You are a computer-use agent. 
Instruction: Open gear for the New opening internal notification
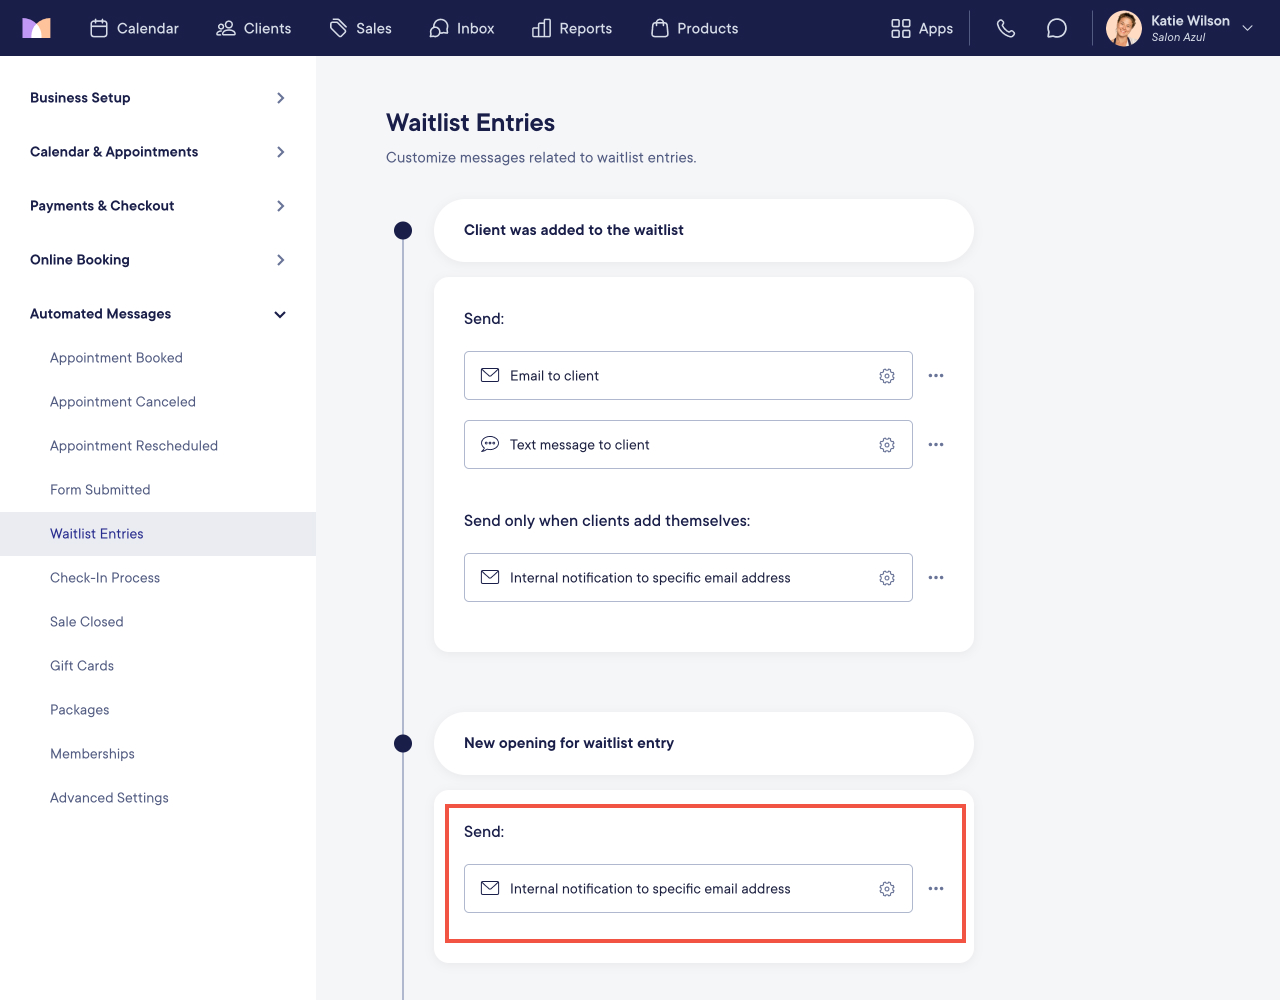(887, 889)
